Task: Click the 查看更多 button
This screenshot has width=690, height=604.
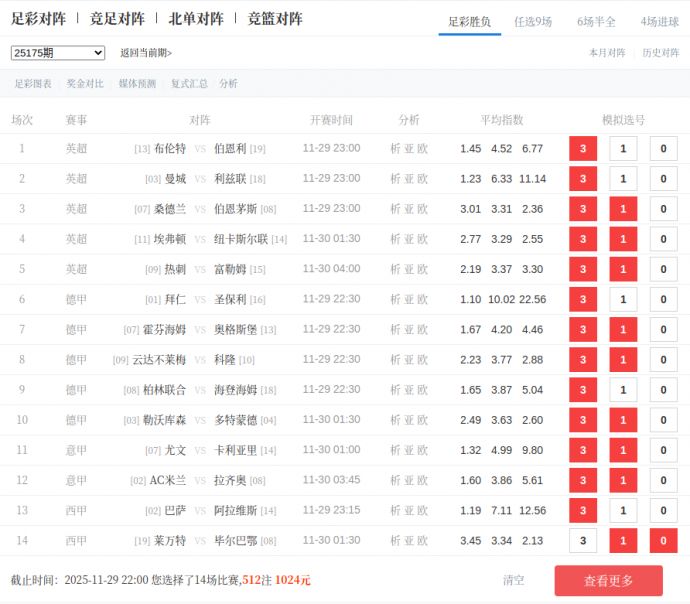Action: [x=608, y=581]
